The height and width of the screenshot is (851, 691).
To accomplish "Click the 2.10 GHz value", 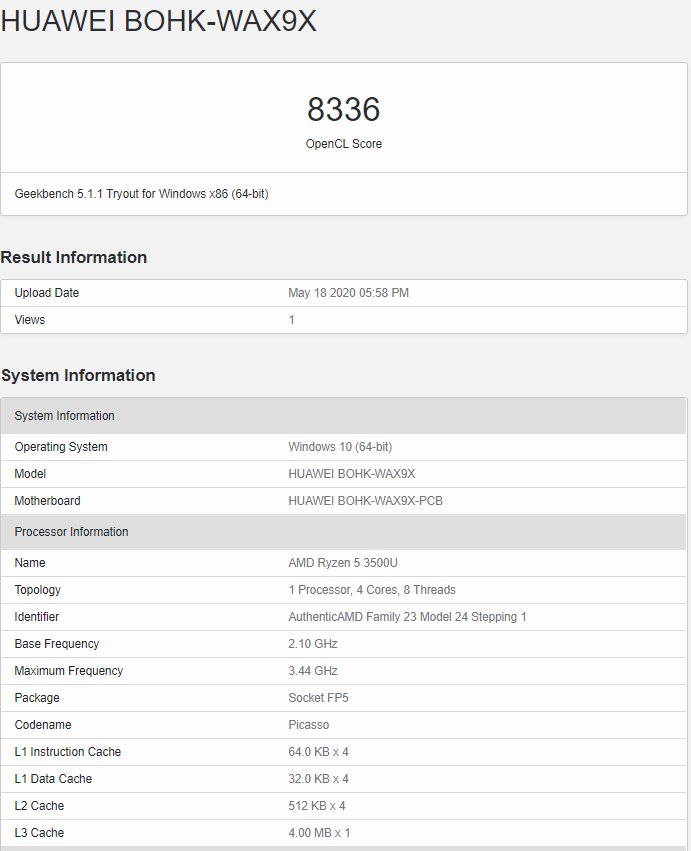I will tap(313, 644).
